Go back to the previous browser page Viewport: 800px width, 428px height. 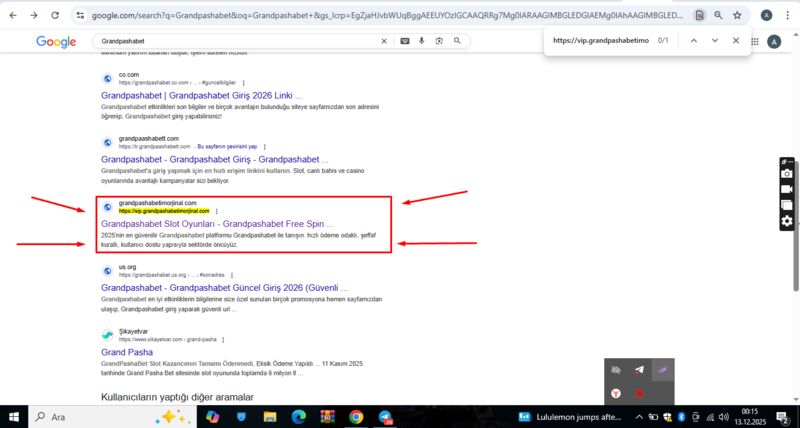click(13, 15)
